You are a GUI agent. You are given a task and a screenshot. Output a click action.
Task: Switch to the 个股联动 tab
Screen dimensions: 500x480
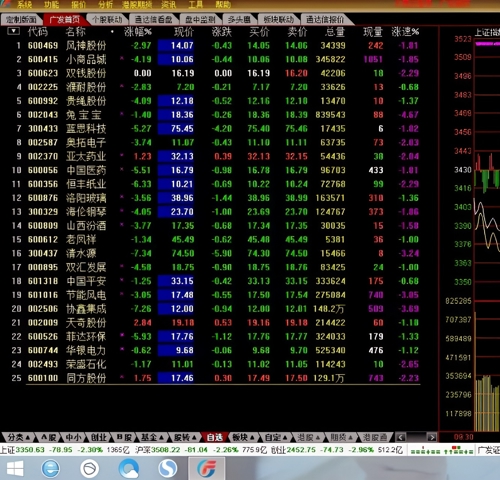(107, 20)
